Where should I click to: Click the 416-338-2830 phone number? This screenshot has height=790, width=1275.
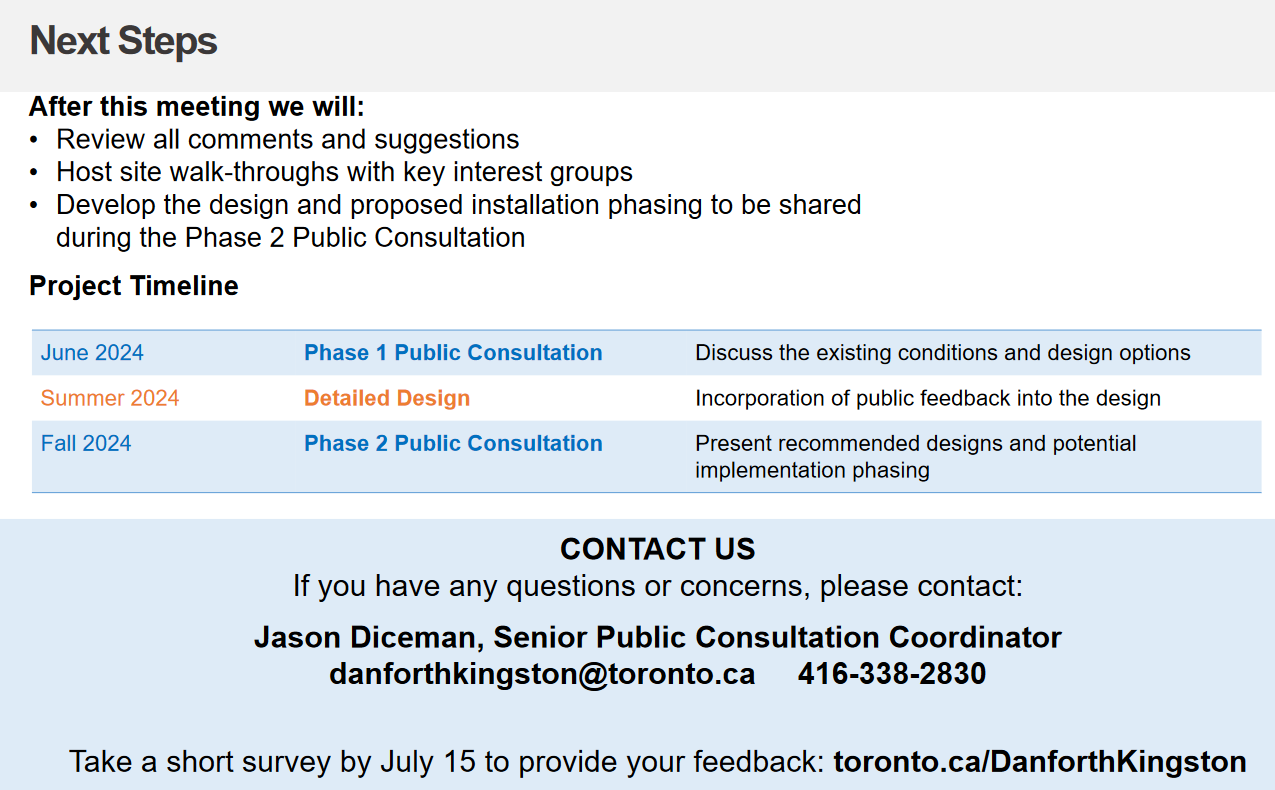[892, 674]
